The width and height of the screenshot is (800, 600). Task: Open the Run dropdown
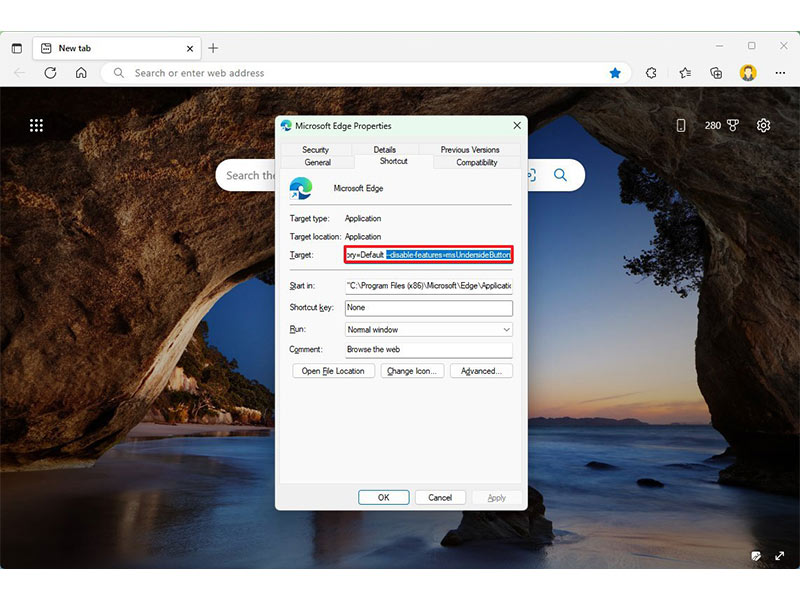429,330
